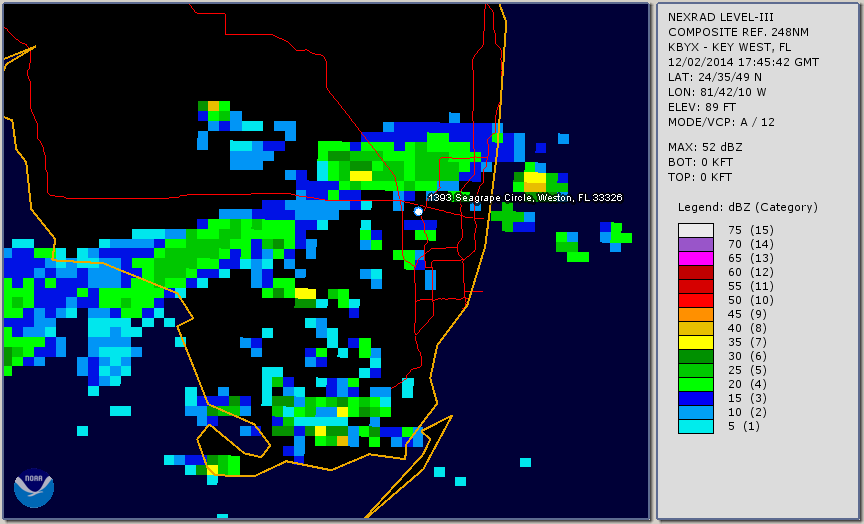The height and width of the screenshot is (524, 864).
Task: Click the 35 (7) legend label
Action: [x=747, y=342]
